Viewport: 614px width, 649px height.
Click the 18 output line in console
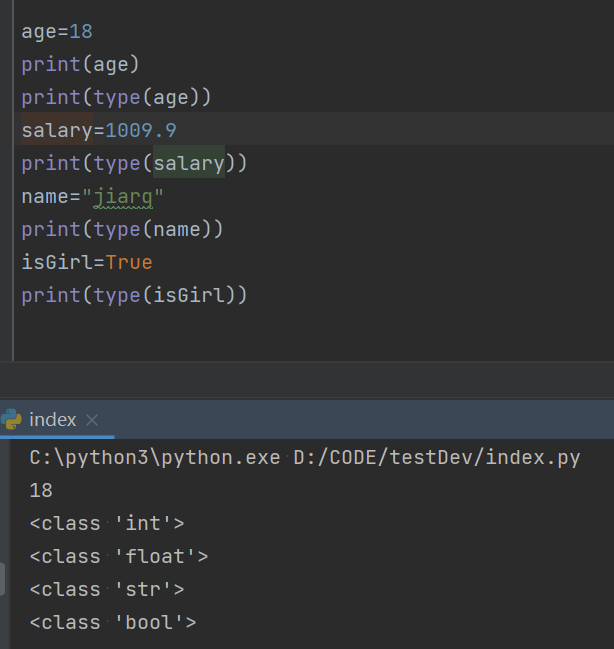tap(41, 491)
